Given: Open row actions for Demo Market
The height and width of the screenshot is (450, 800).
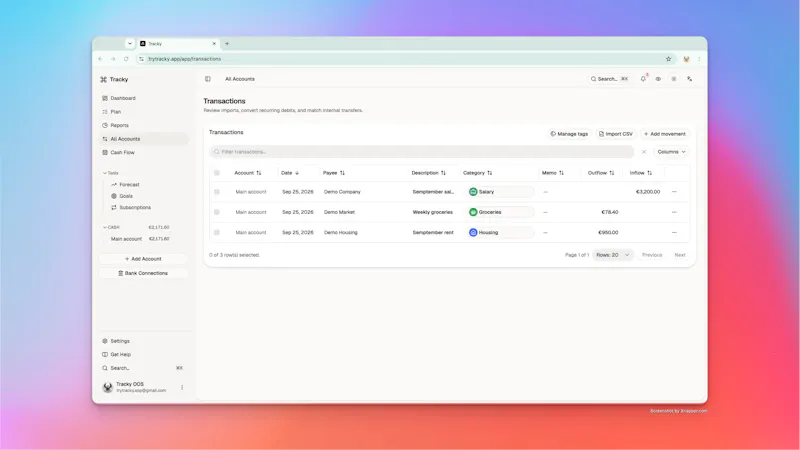Looking at the screenshot, I should [674, 212].
